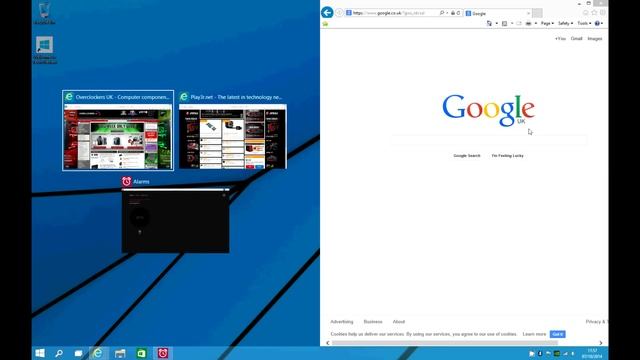The image size is (640, 360).
Task: Click the lock security icon in the address bar
Action: [453, 13]
